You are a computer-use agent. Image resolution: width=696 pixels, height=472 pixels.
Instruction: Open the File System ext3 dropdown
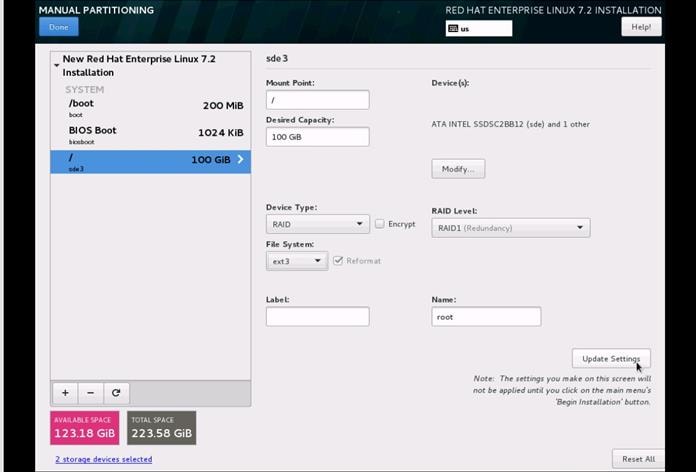(x=297, y=261)
